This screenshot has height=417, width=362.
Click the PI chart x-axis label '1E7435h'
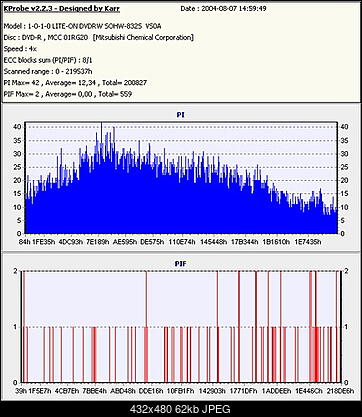[x=308, y=242]
